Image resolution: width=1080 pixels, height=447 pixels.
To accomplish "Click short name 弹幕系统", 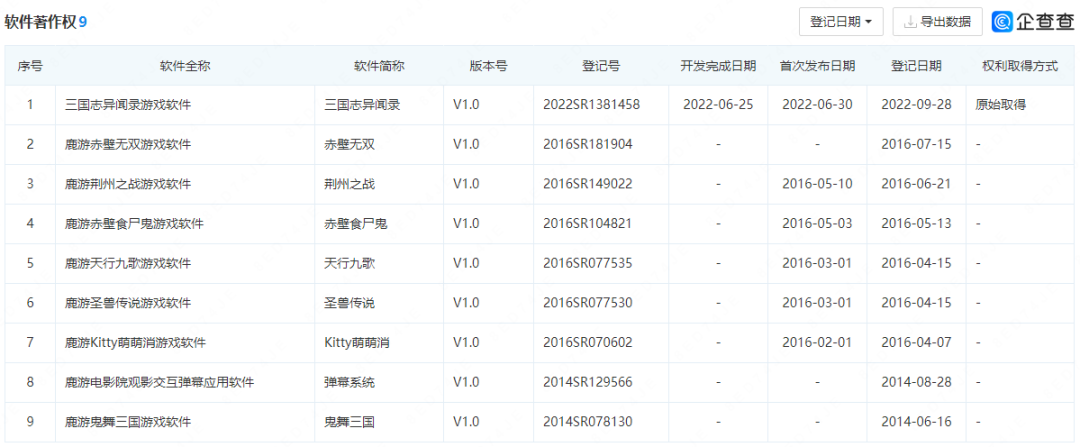I will point(349,382).
